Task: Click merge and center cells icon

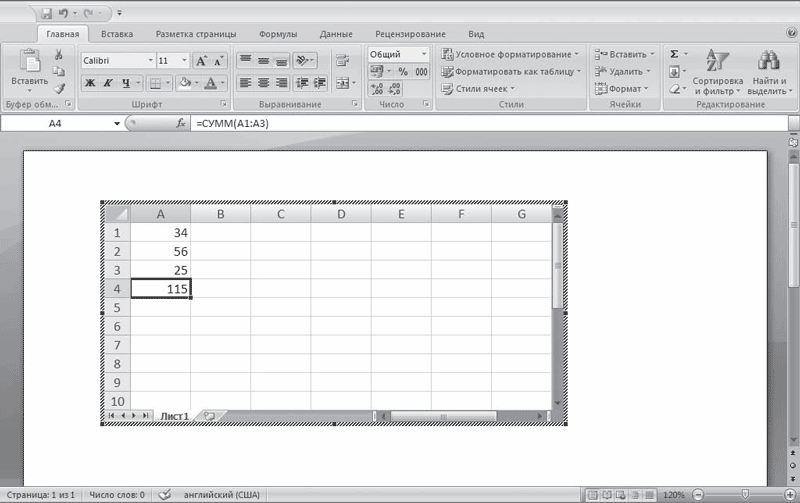Action: (342, 83)
